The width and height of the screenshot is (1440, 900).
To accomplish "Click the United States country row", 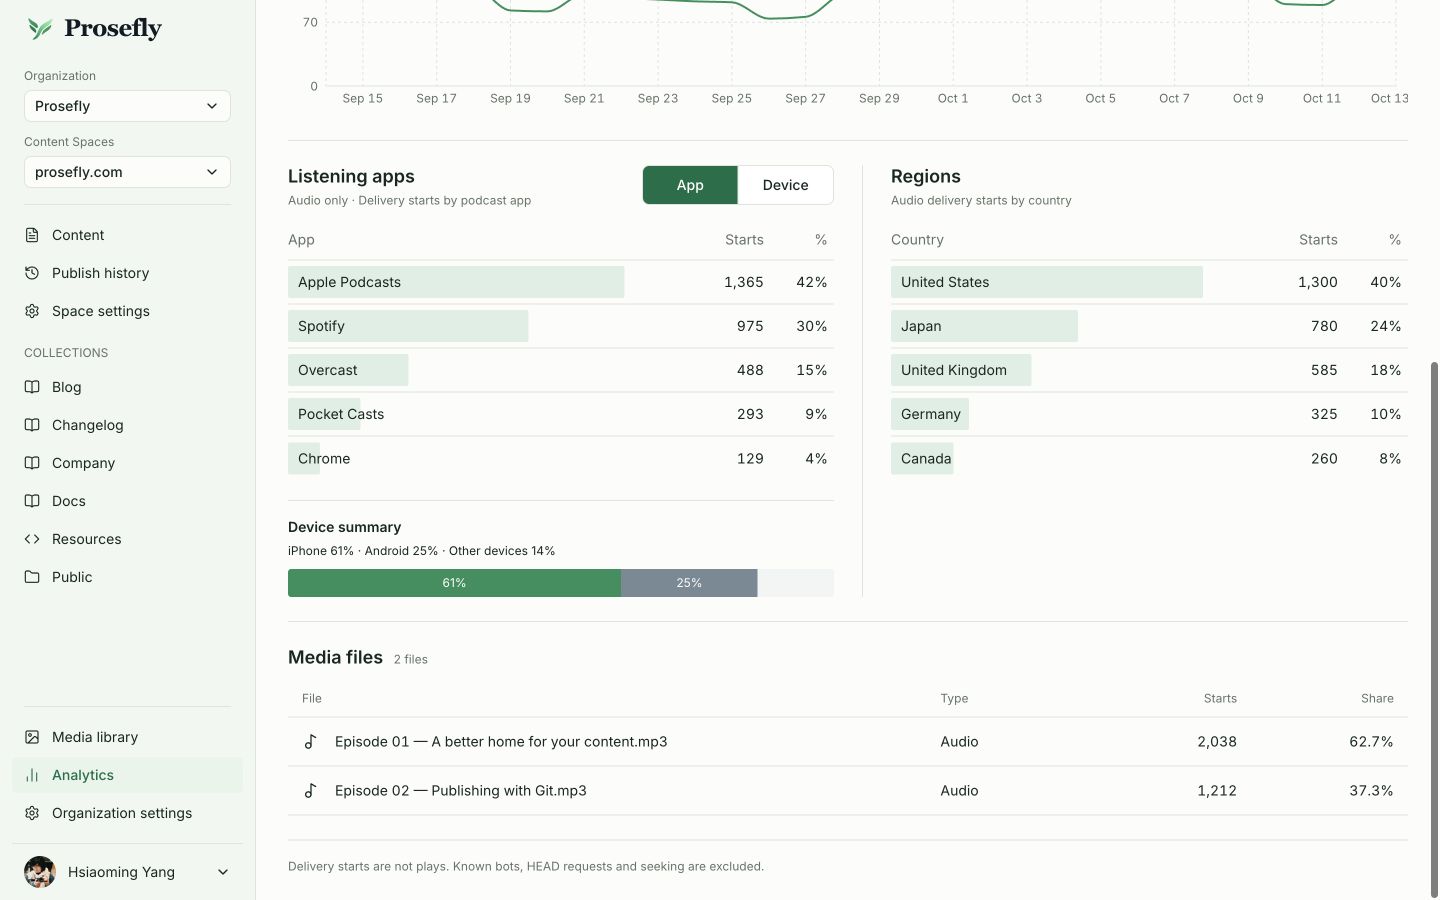I will [x=1149, y=282].
